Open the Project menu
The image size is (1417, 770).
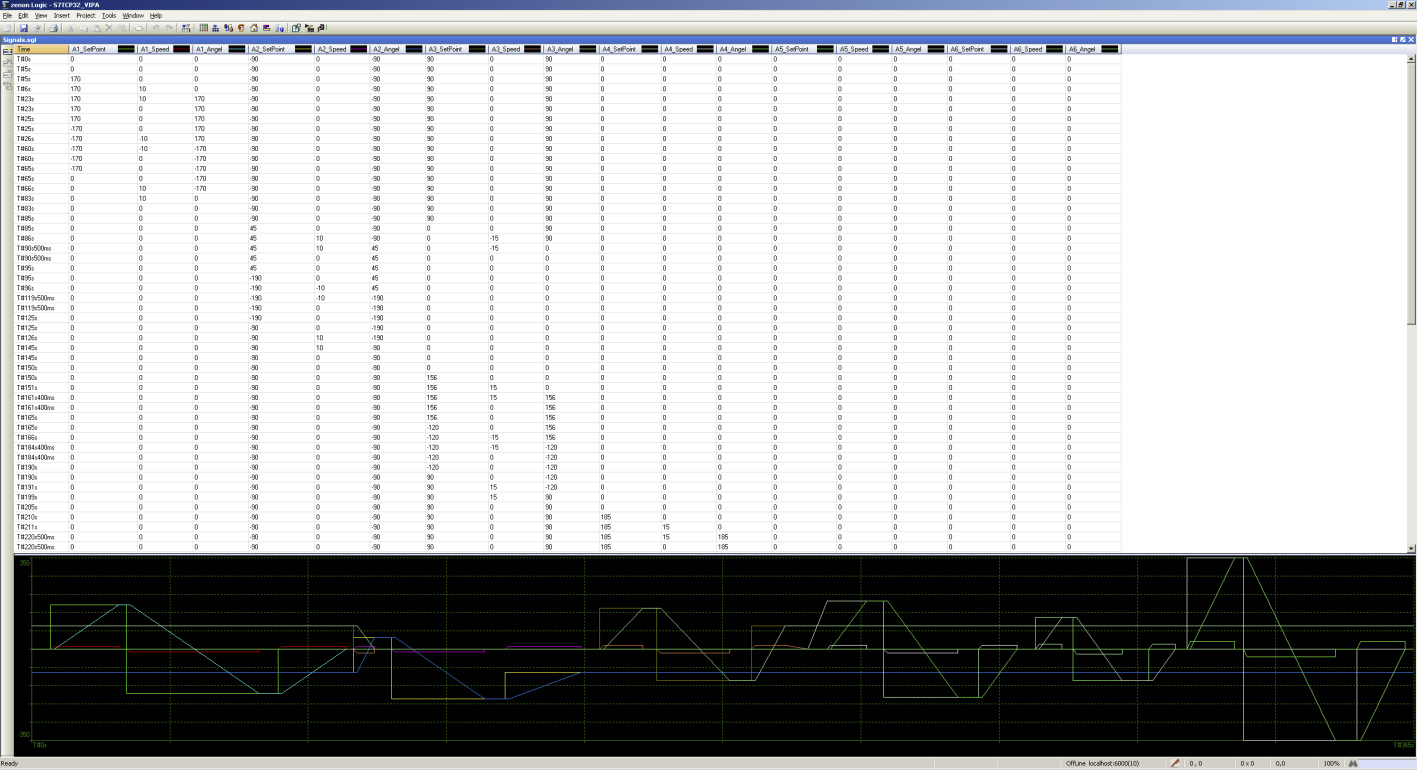(85, 16)
